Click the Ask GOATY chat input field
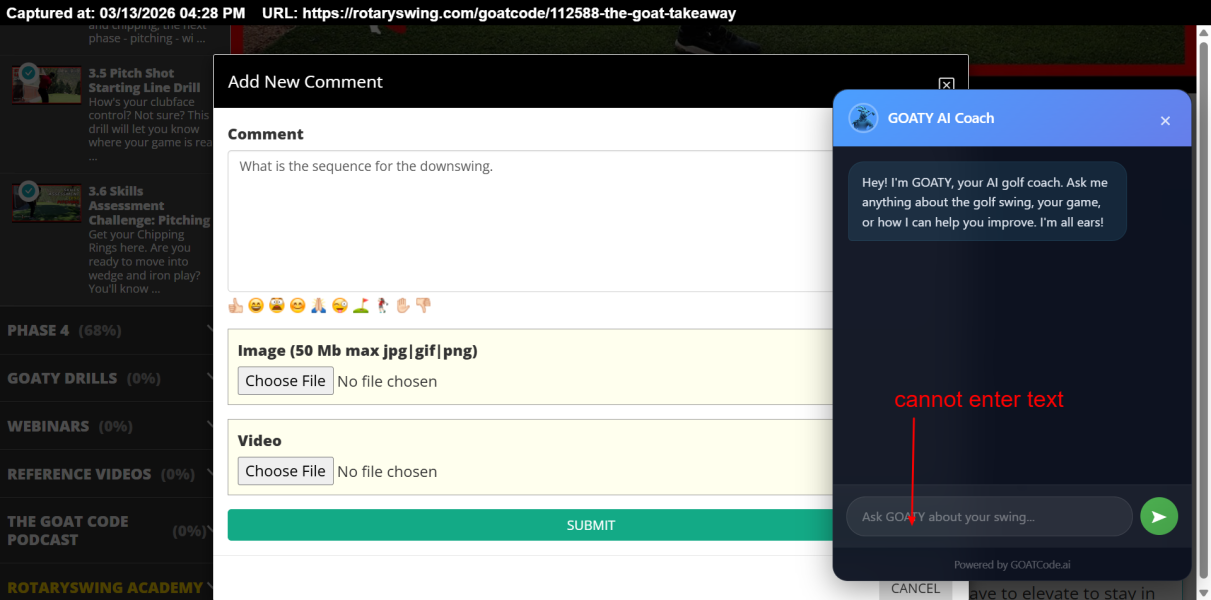Viewport: 1211px width, 600px height. point(988,517)
